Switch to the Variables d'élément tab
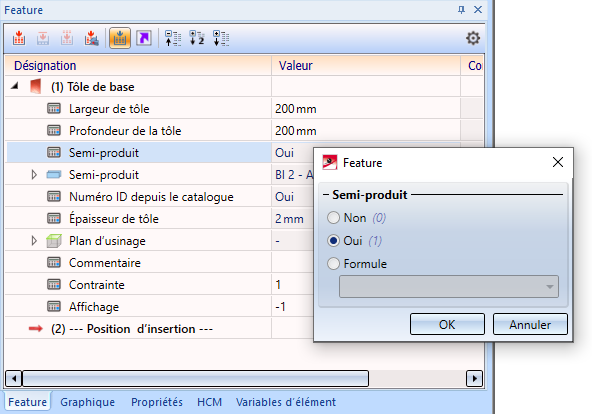592x414 pixels. pos(286,402)
